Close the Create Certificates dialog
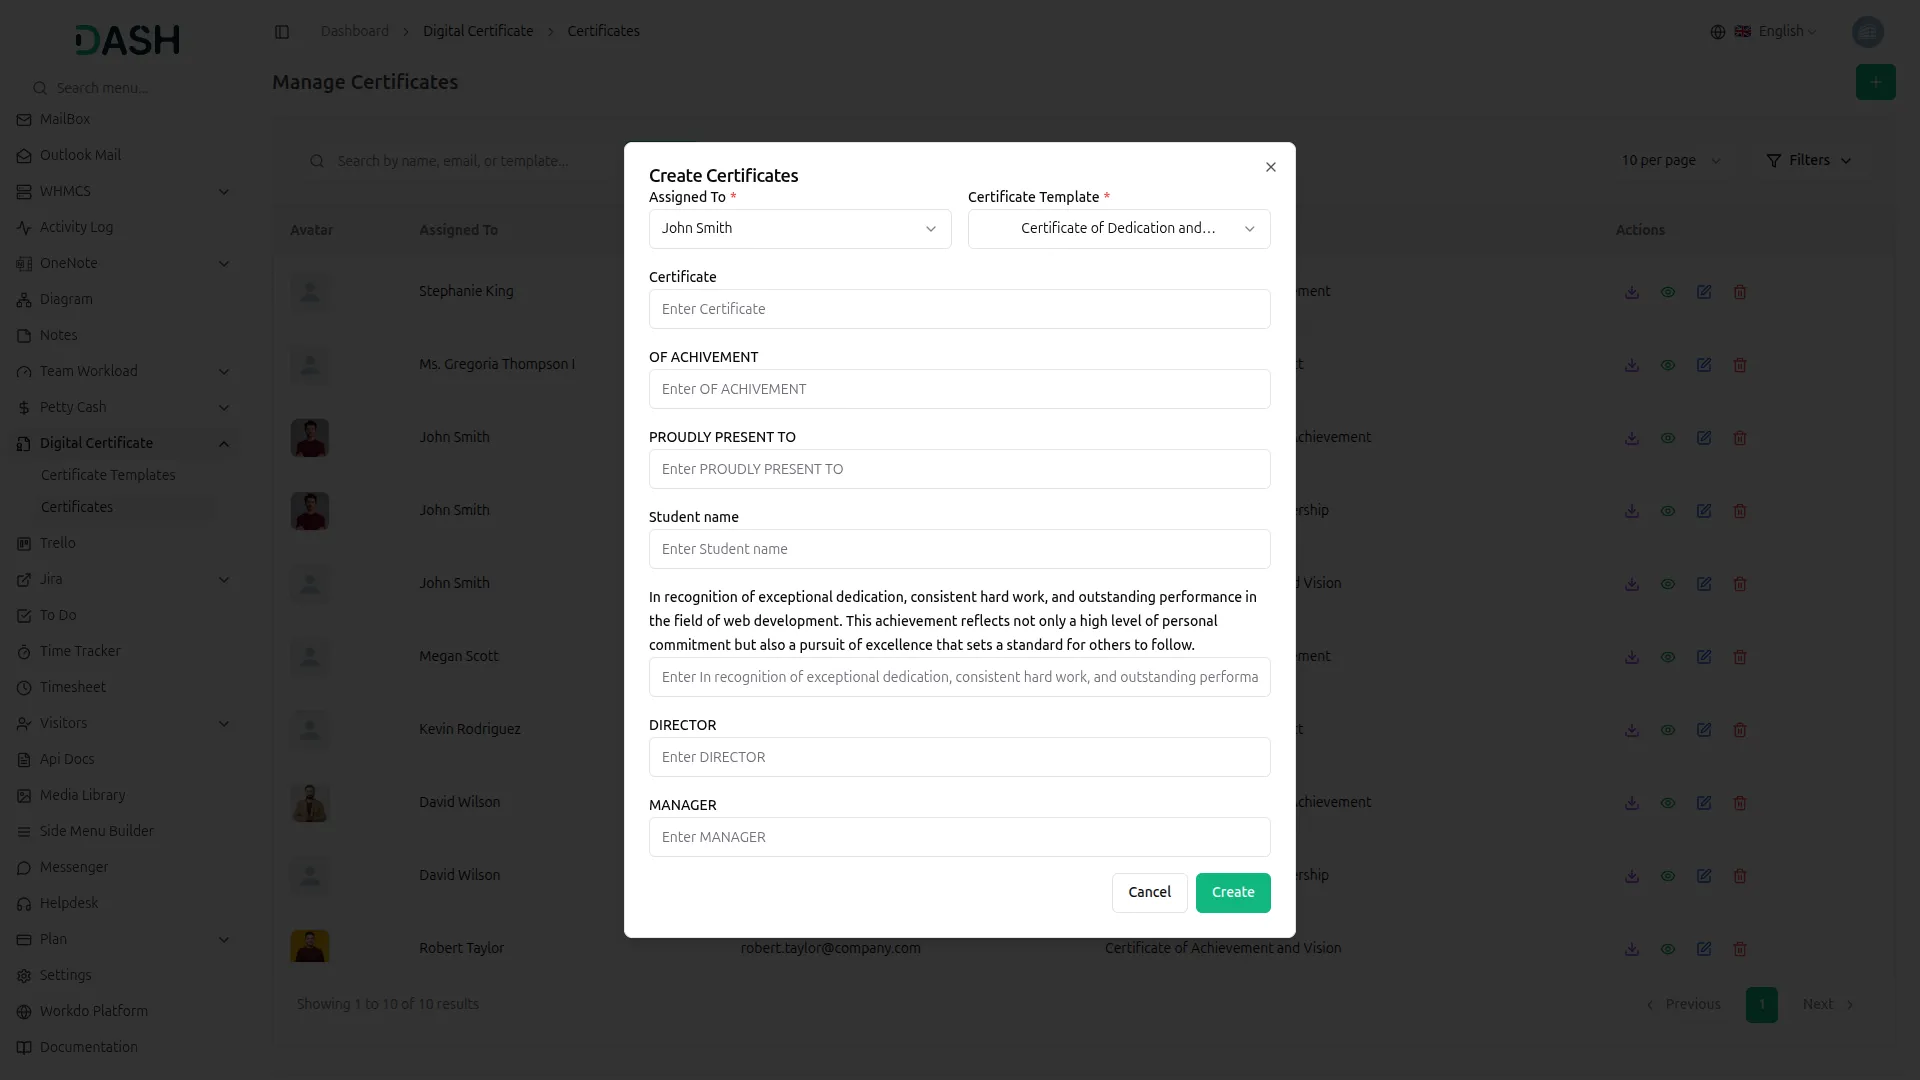This screenshot has height=1080, width=1920. pyautogui.click(x=1270, y=167)
